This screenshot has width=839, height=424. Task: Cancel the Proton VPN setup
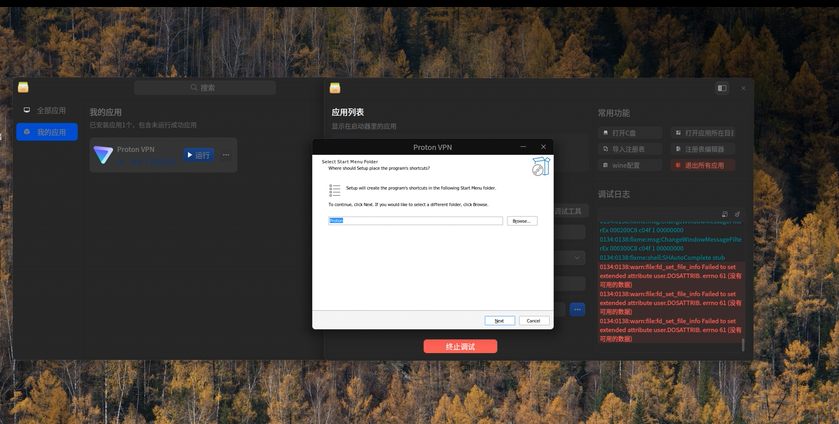[533, 321]
